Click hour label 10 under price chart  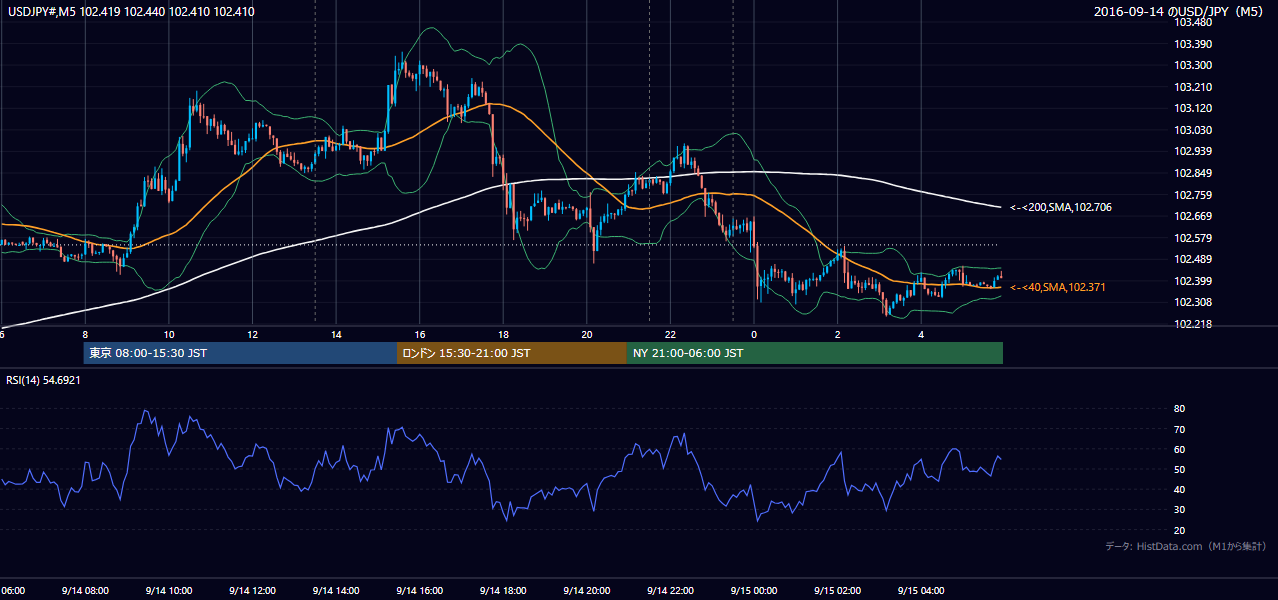coord(169,334)
